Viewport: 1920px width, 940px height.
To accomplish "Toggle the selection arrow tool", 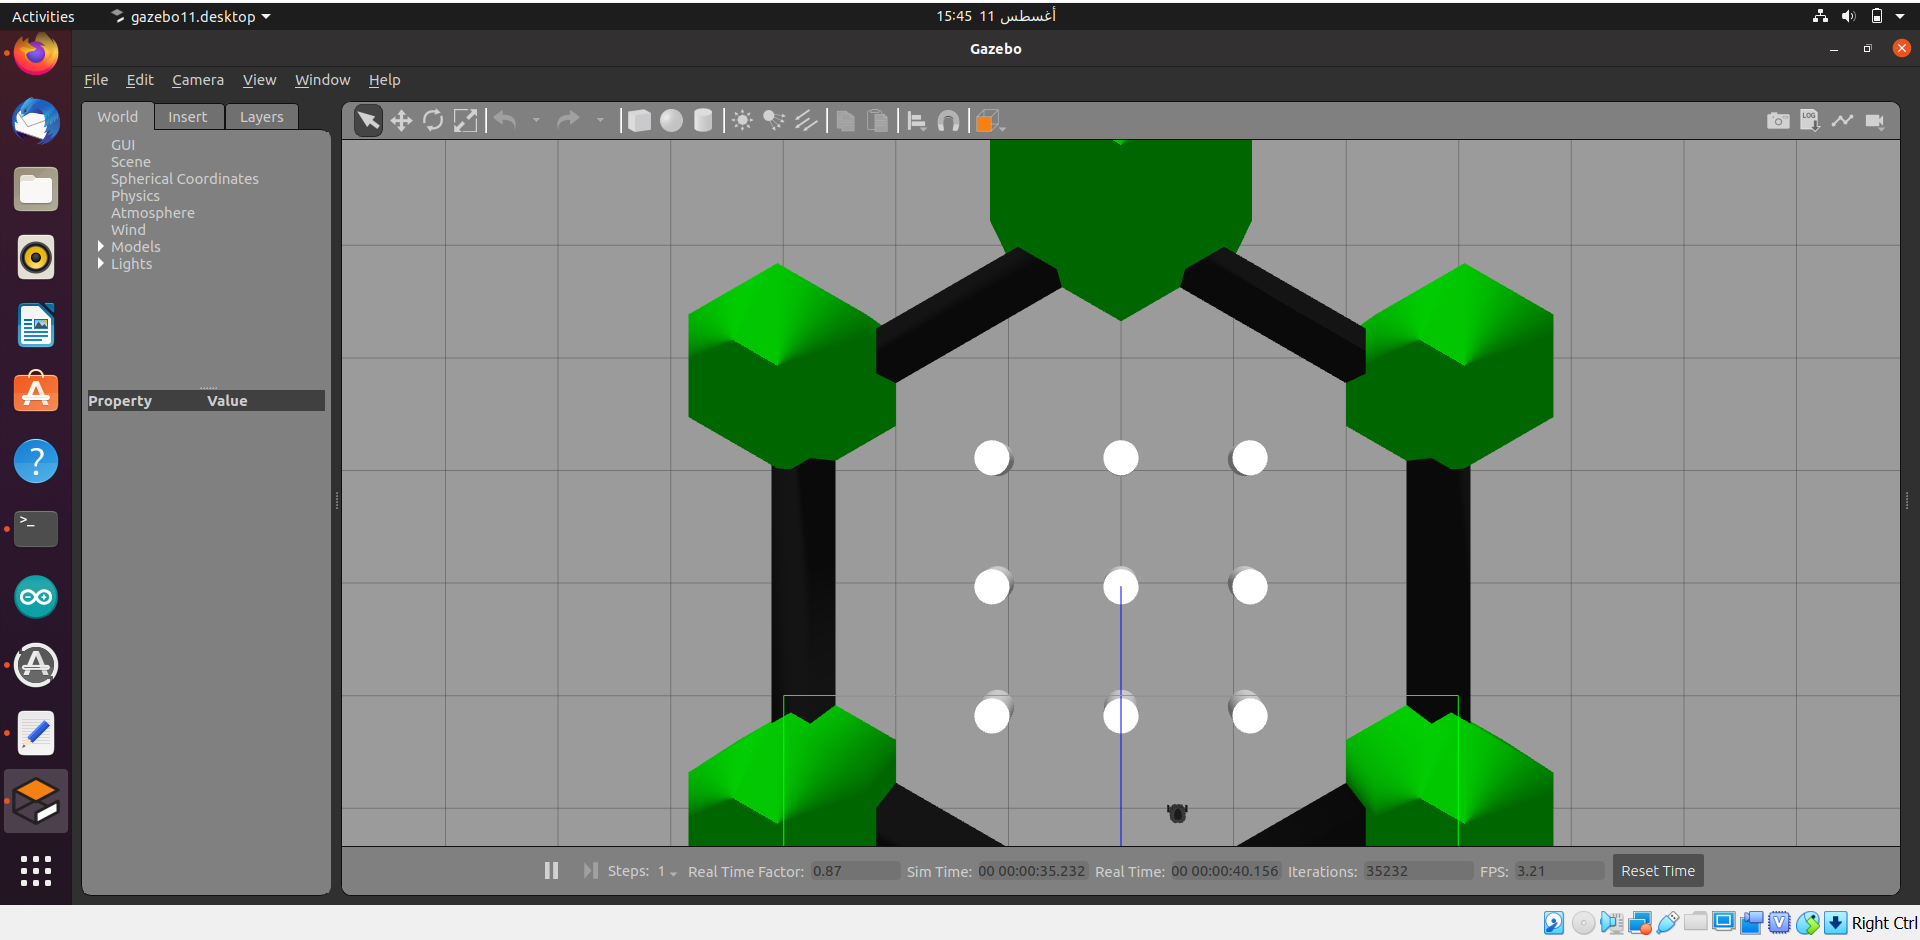I will tap(368, 120).
